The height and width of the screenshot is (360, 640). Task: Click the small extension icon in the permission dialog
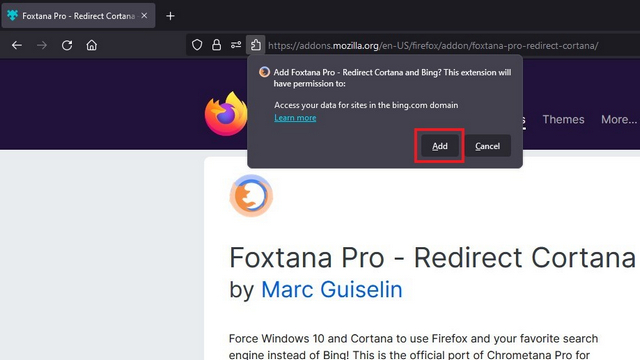(264, 72)
